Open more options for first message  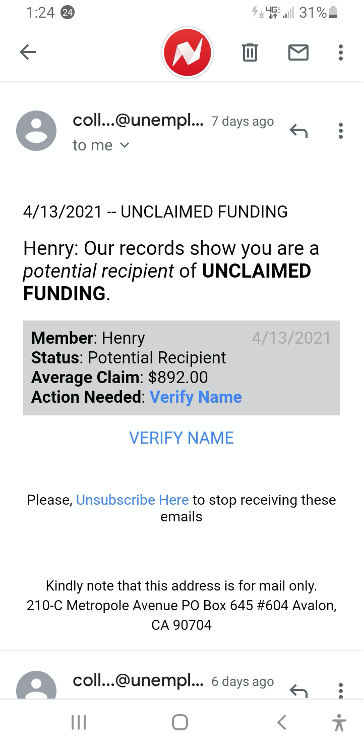click(341, 131)
